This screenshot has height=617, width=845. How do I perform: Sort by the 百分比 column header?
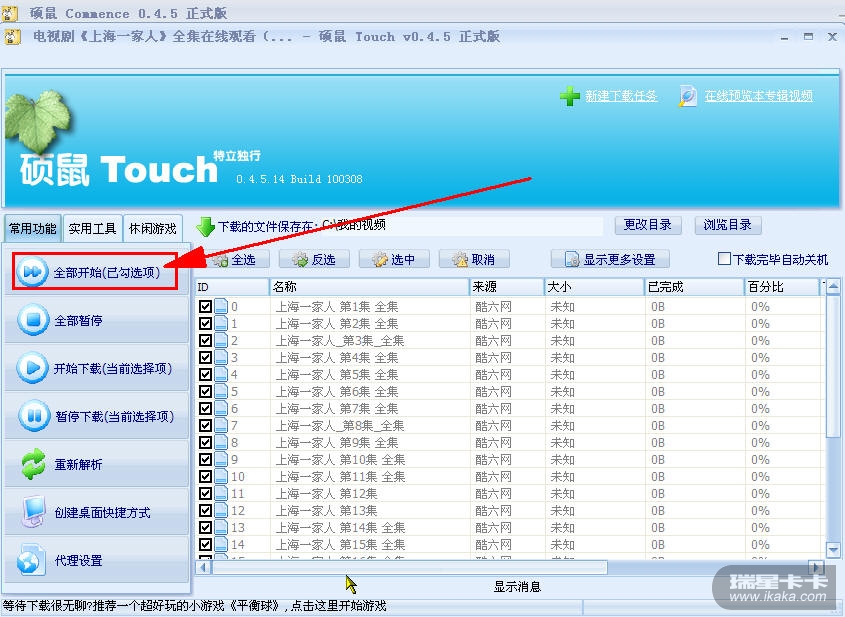click(781, 287)
